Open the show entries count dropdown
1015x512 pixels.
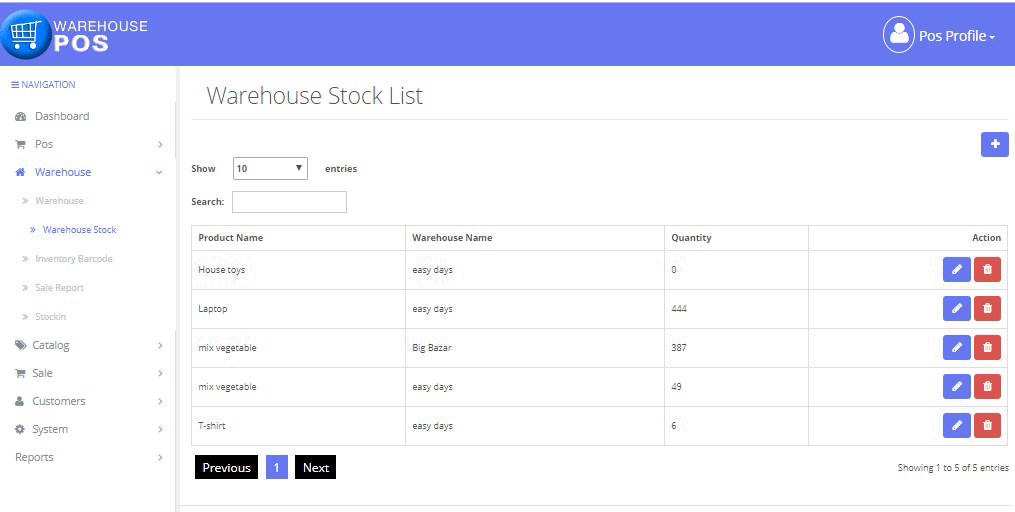(270, 169)
